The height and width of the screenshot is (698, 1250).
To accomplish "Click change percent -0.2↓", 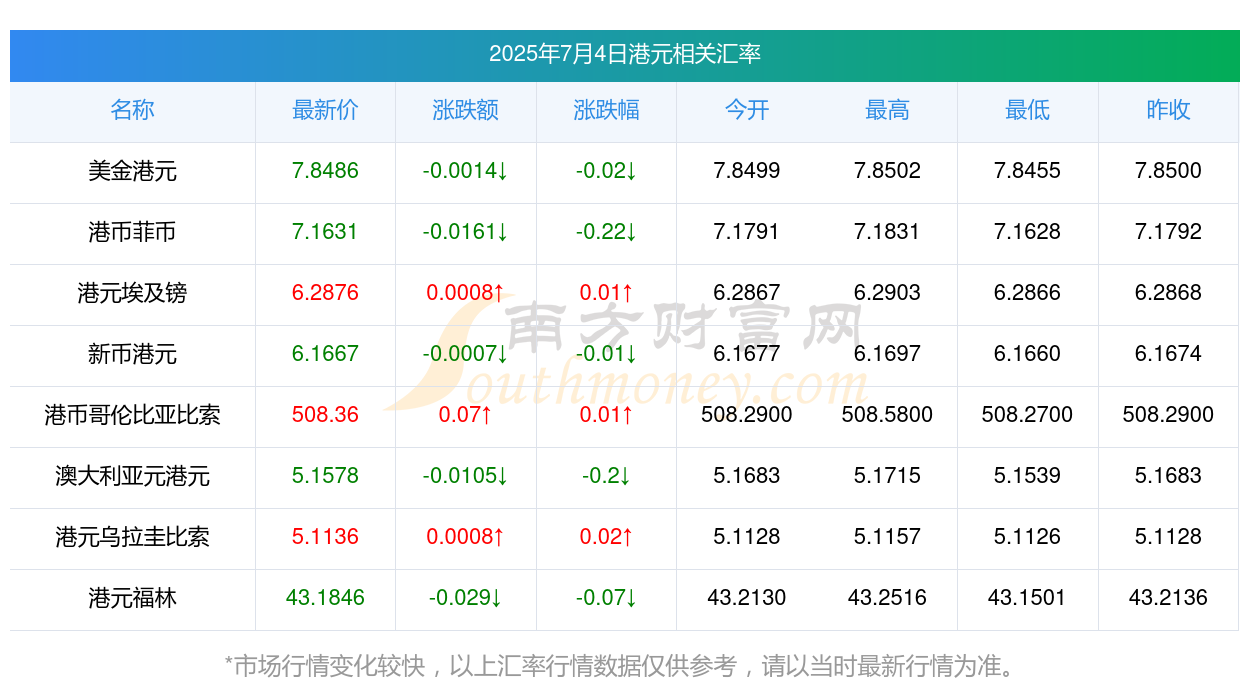I will [x=606, y=476].
